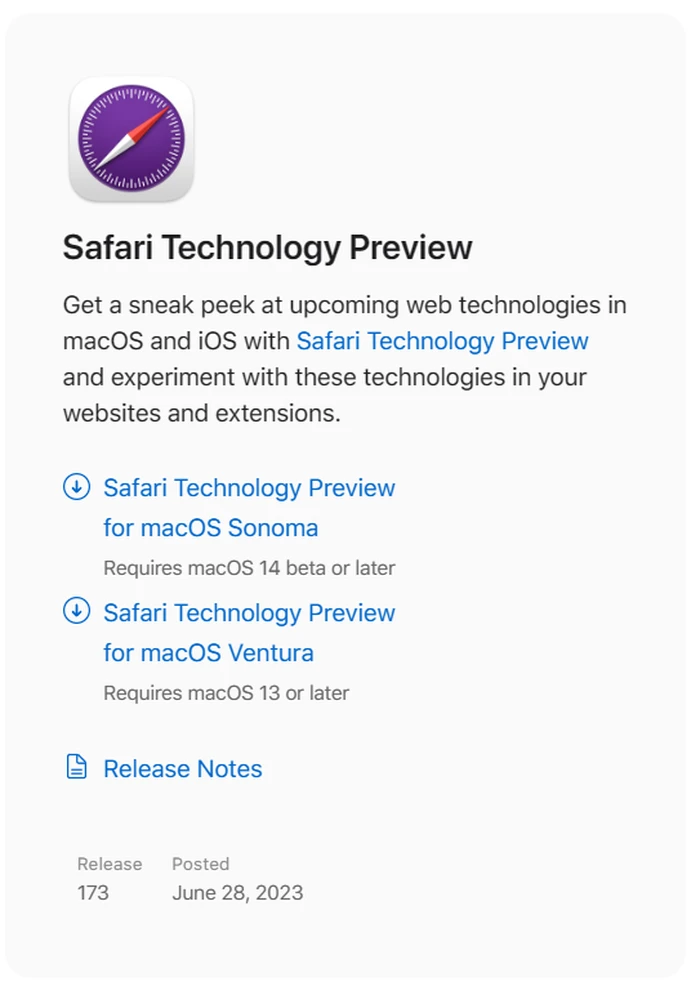Click the Posted label above the date
This screenshot has width=700, height=995.
[x=200, y=864]
